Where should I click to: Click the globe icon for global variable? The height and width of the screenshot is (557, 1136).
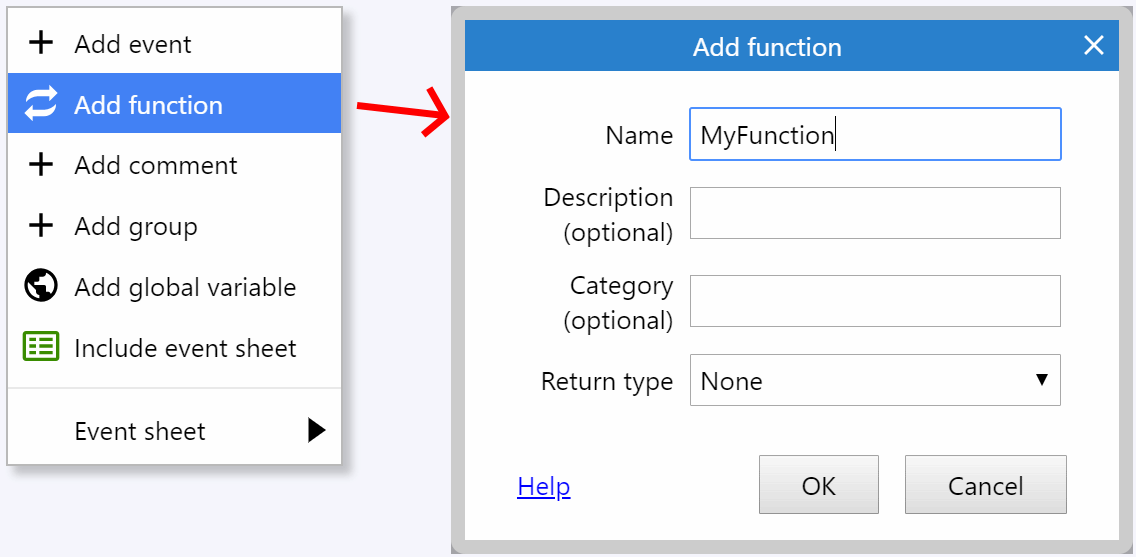tap(41, 286)
